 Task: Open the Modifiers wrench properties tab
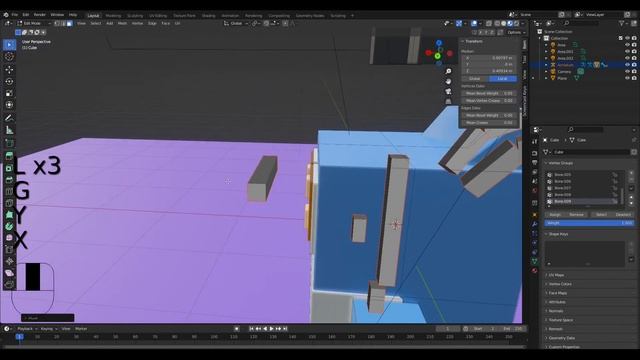(535, 224)
